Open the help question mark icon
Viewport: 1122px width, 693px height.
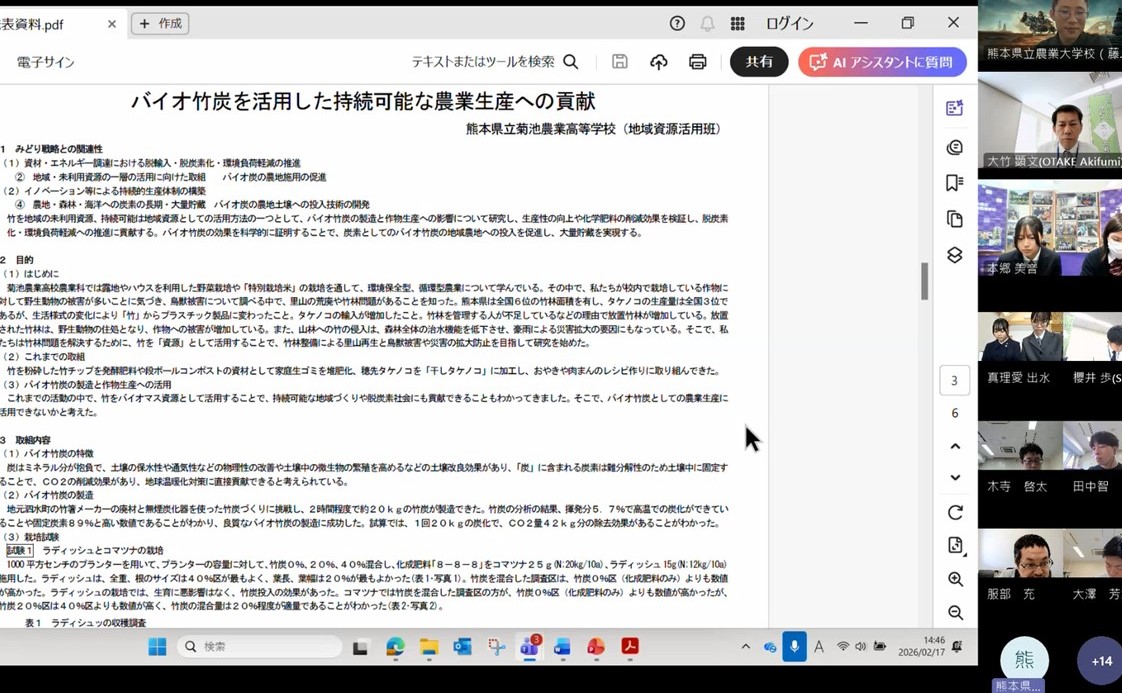click(x=677, y=23)
